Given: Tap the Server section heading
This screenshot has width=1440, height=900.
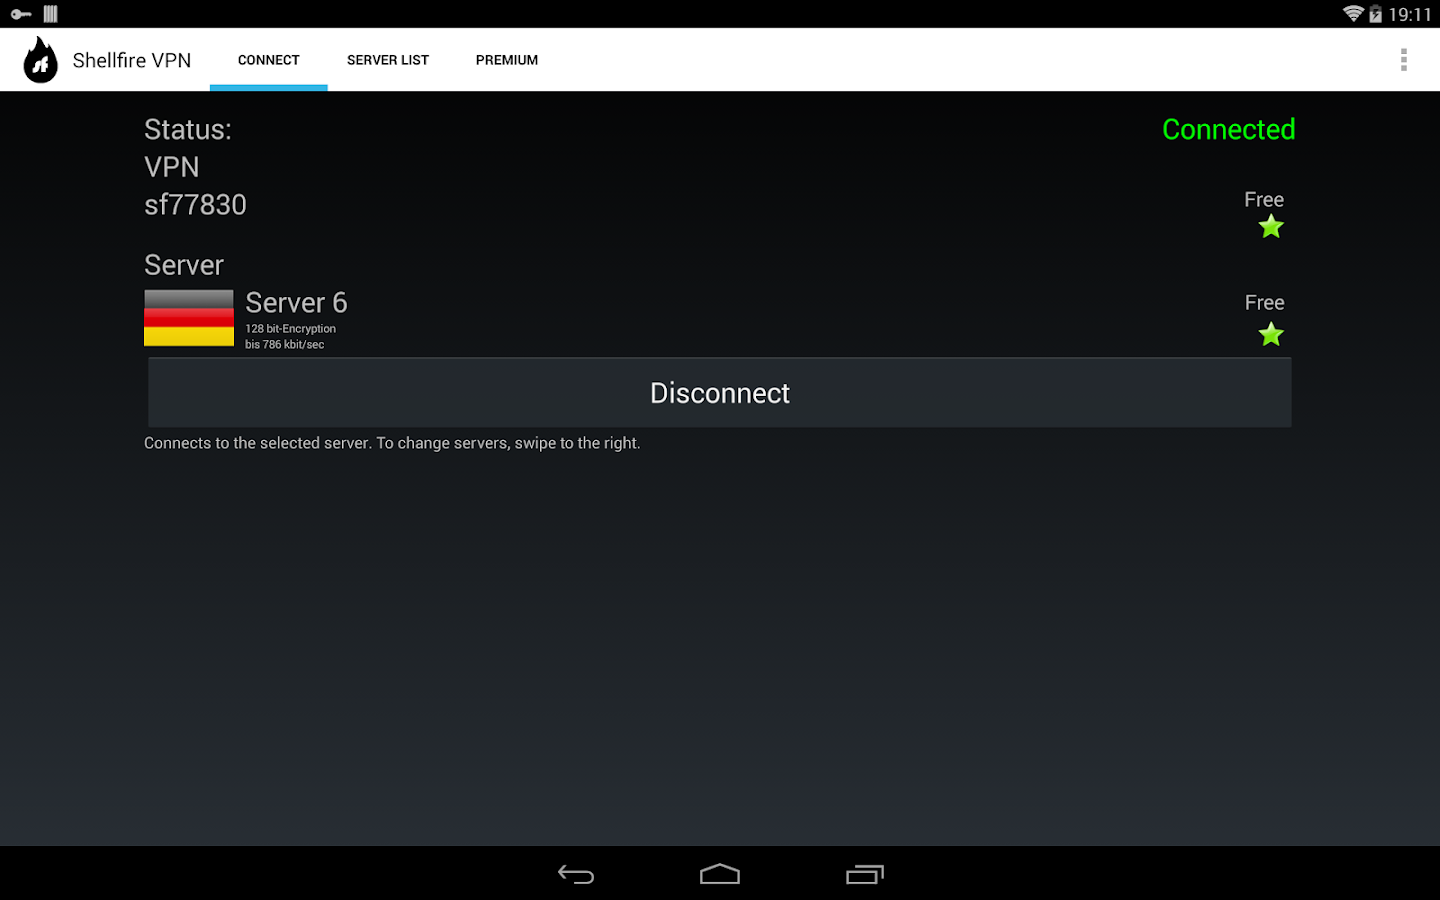Looking at the screenshot, I should [184, 265].
